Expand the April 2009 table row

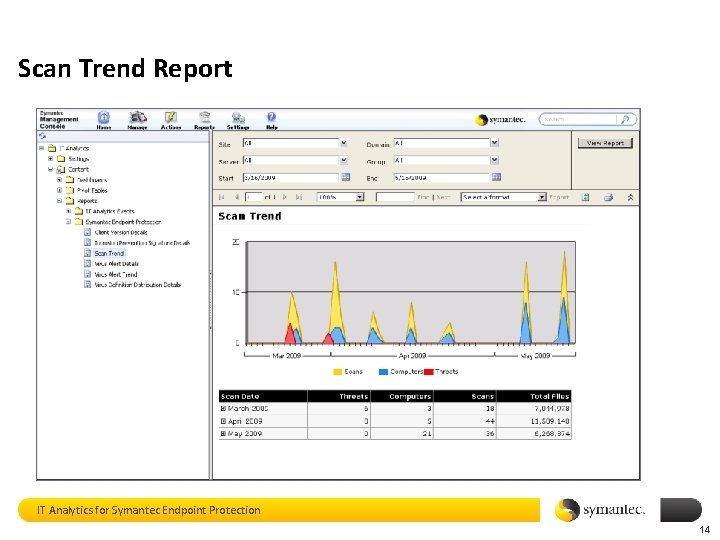point(223,421)
